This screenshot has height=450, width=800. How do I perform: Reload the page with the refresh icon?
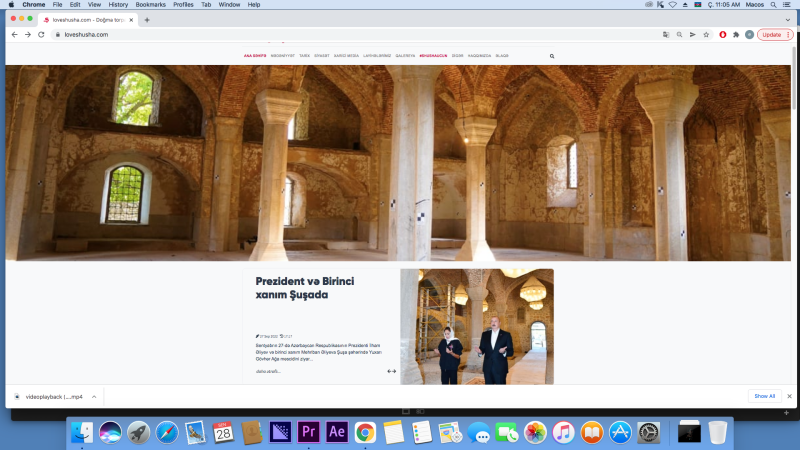click(x=41, y=34)
